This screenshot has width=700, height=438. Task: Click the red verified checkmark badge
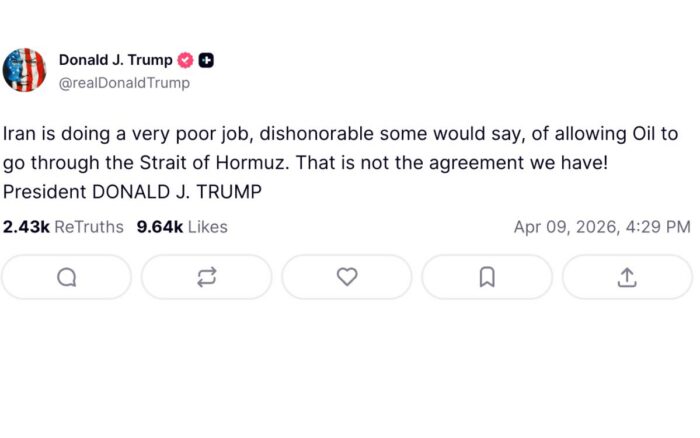coord(185,60)
